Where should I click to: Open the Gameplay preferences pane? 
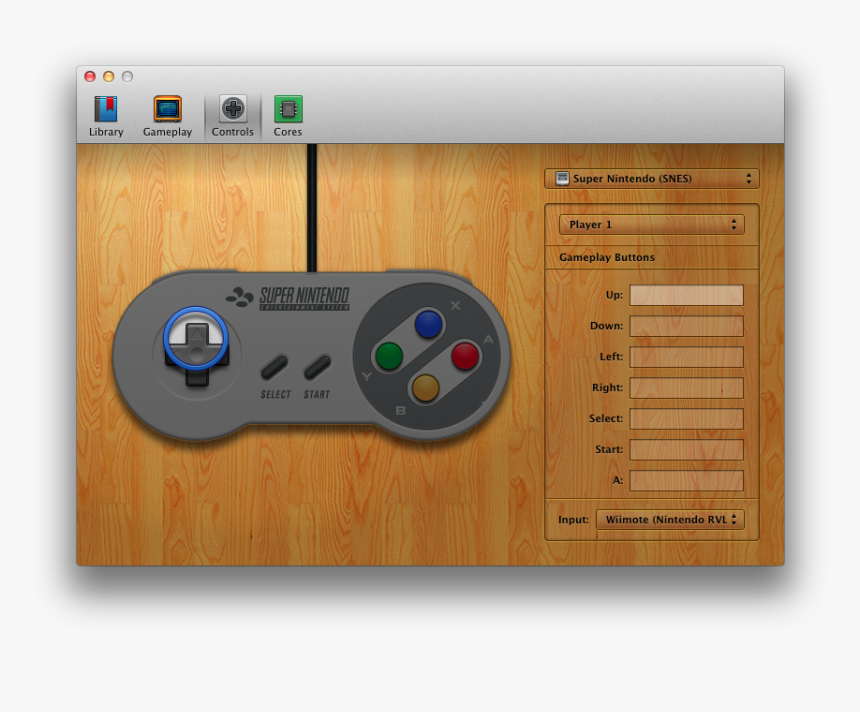click(x=167, y=116)
